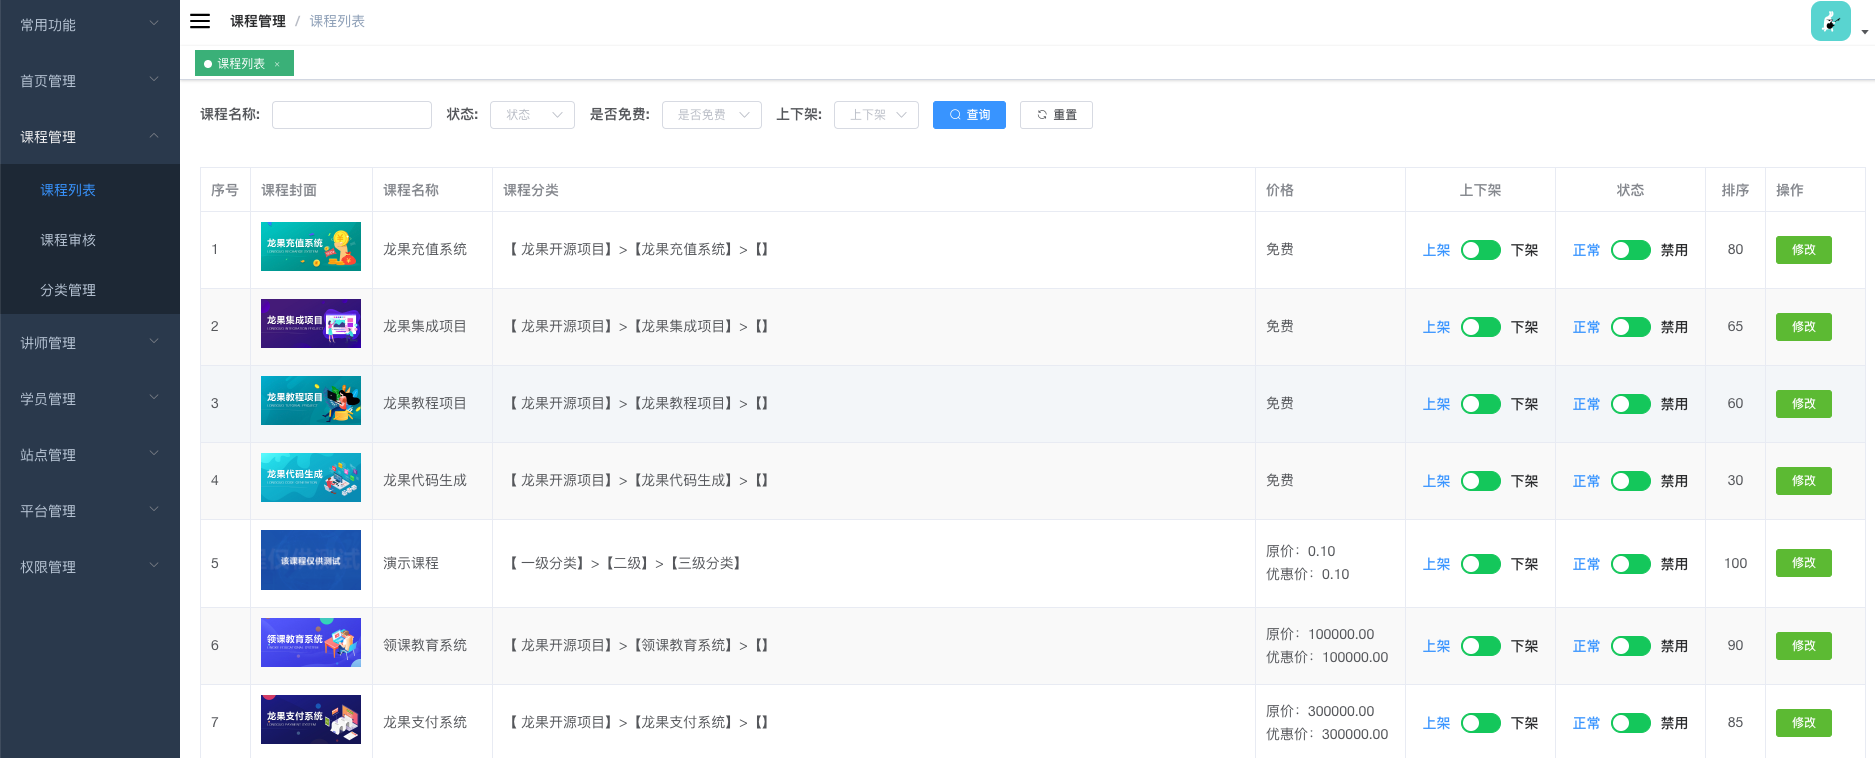The width and height of the screenshot is (1875, 758).
Task: Close the 课程列表 tab with its x icon
Action: click(x=277, y=64)
